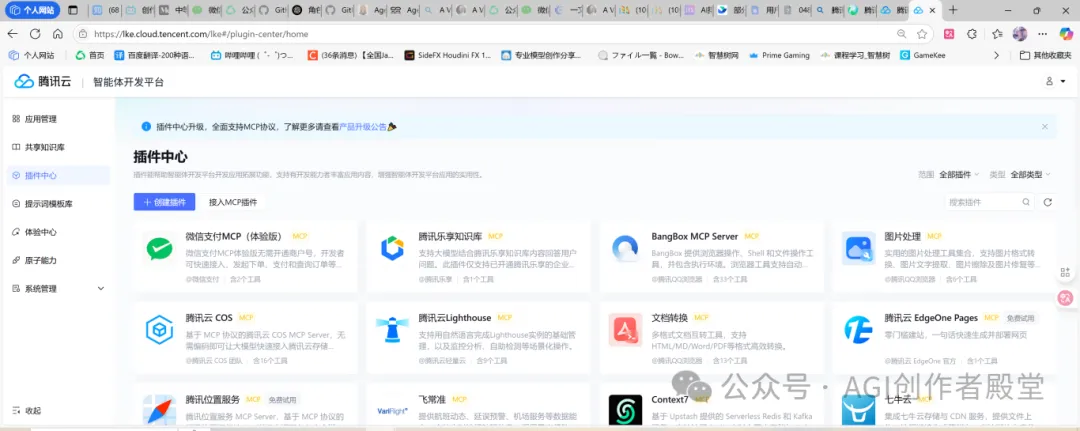Click the zoom magnifier in address bar
The image size is (1080, 431).
(902, 34)
